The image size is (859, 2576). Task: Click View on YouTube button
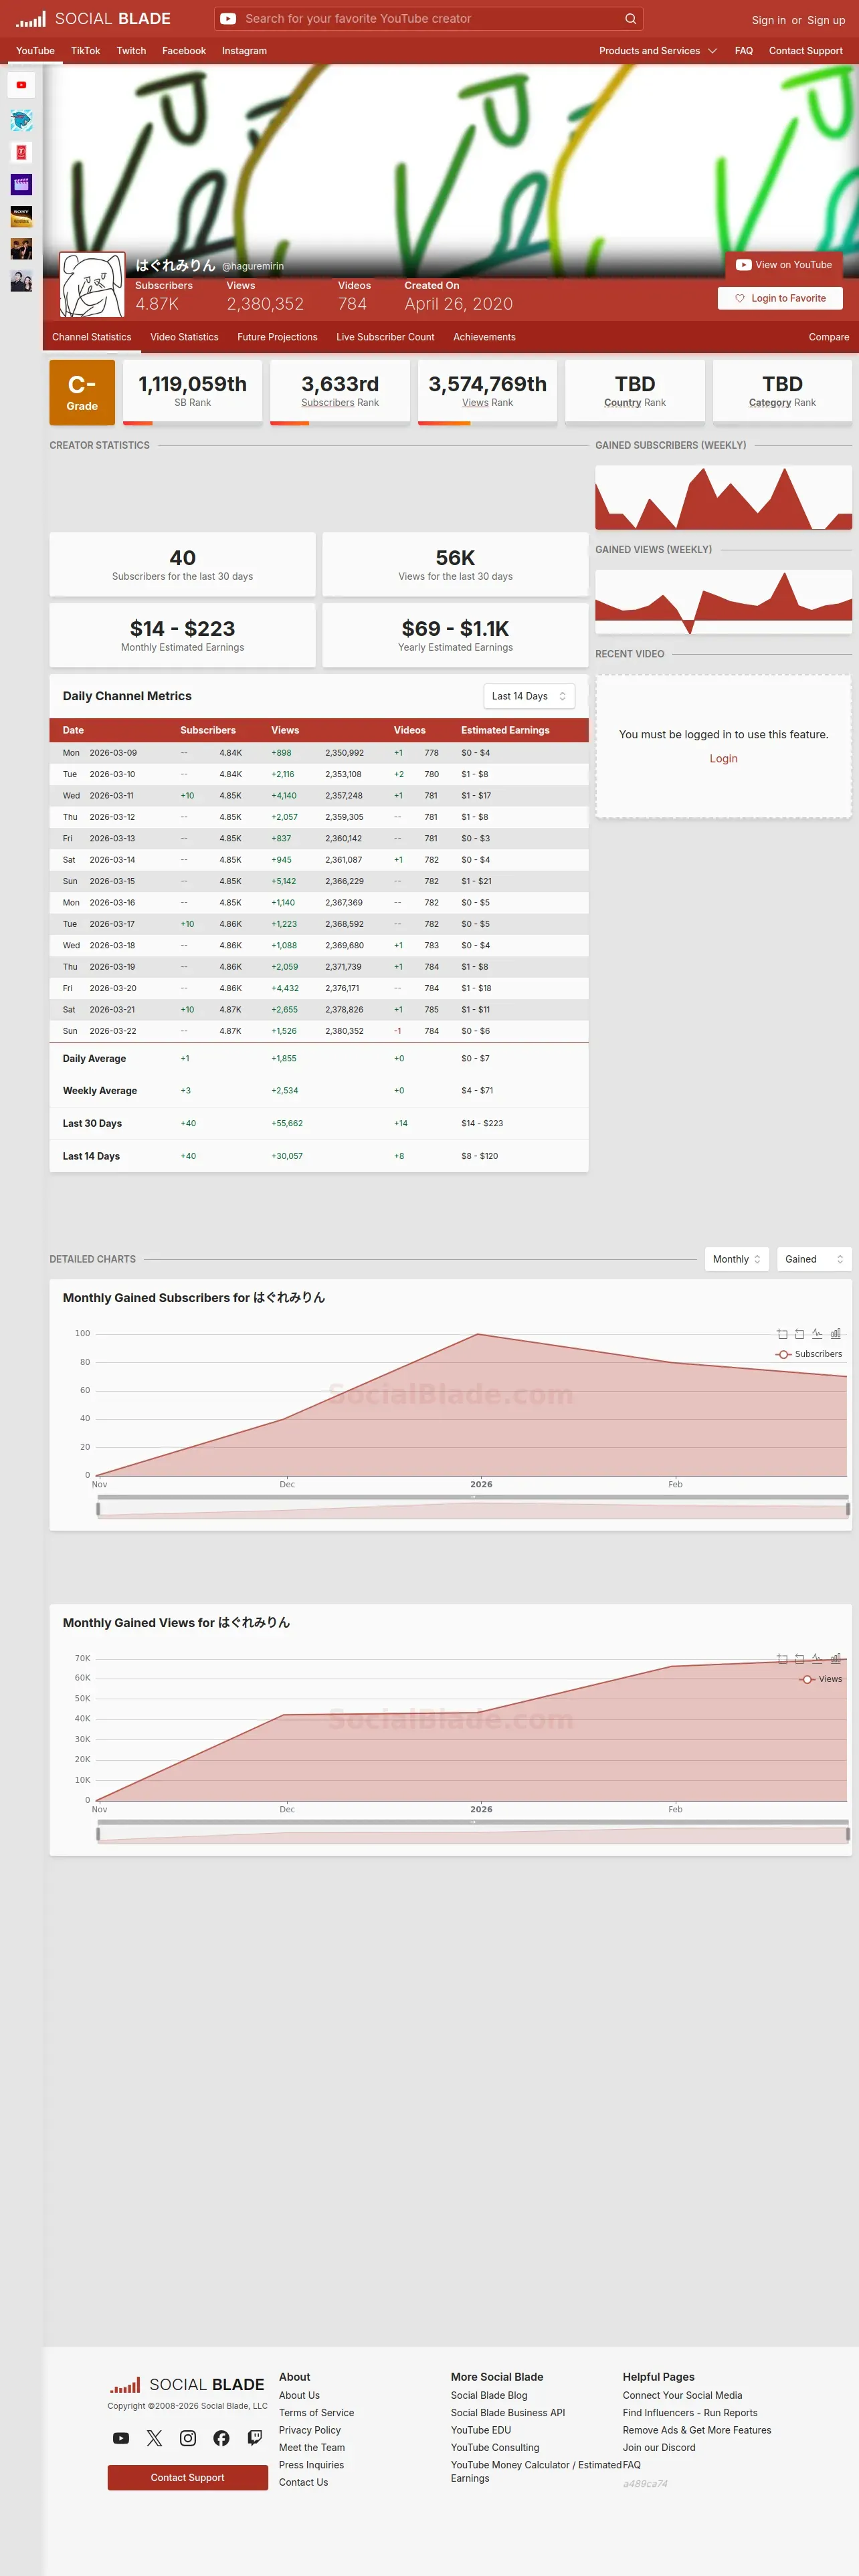pyautogui.click(x=784, y=265)
